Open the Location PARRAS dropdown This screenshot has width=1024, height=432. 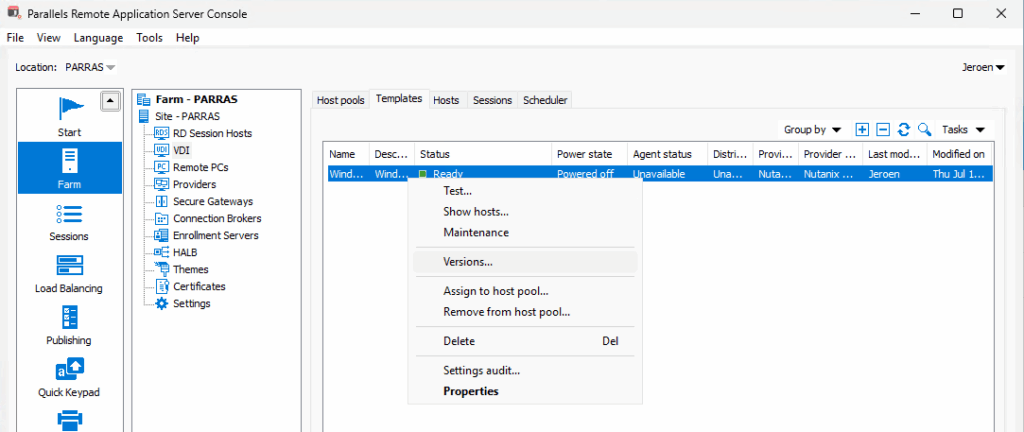tap(90, 67)
